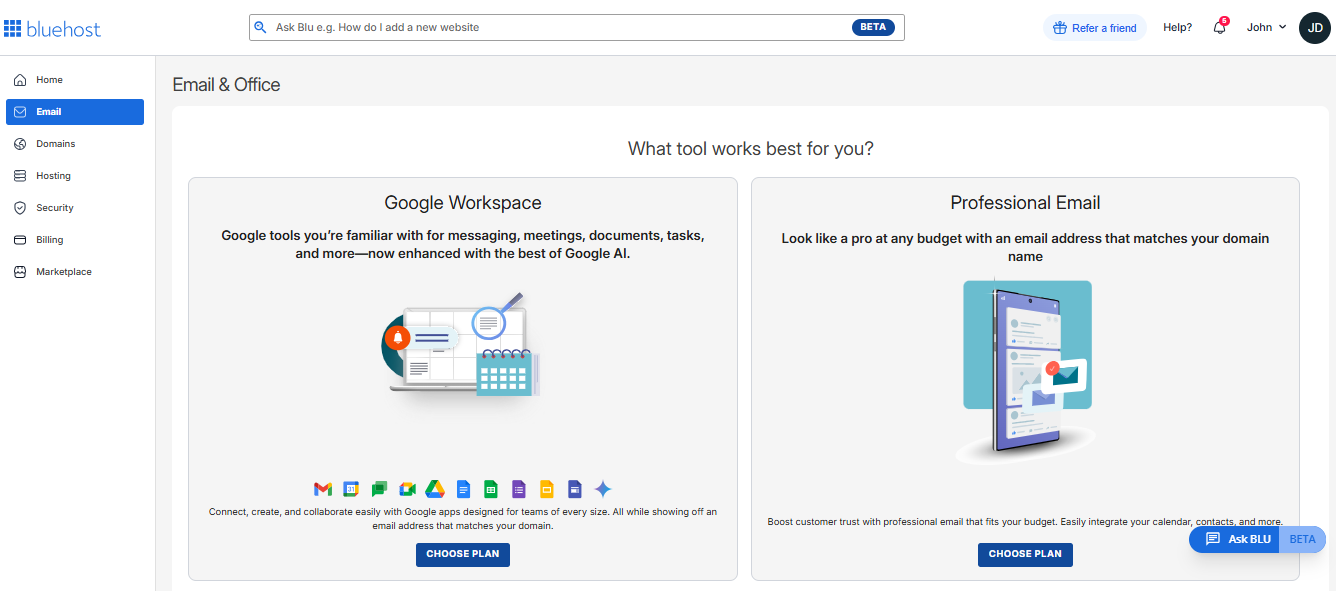This screenshot has width=1336, height=591.
Task: Navigate to Security in the sidebar
Action: (56, 207)
